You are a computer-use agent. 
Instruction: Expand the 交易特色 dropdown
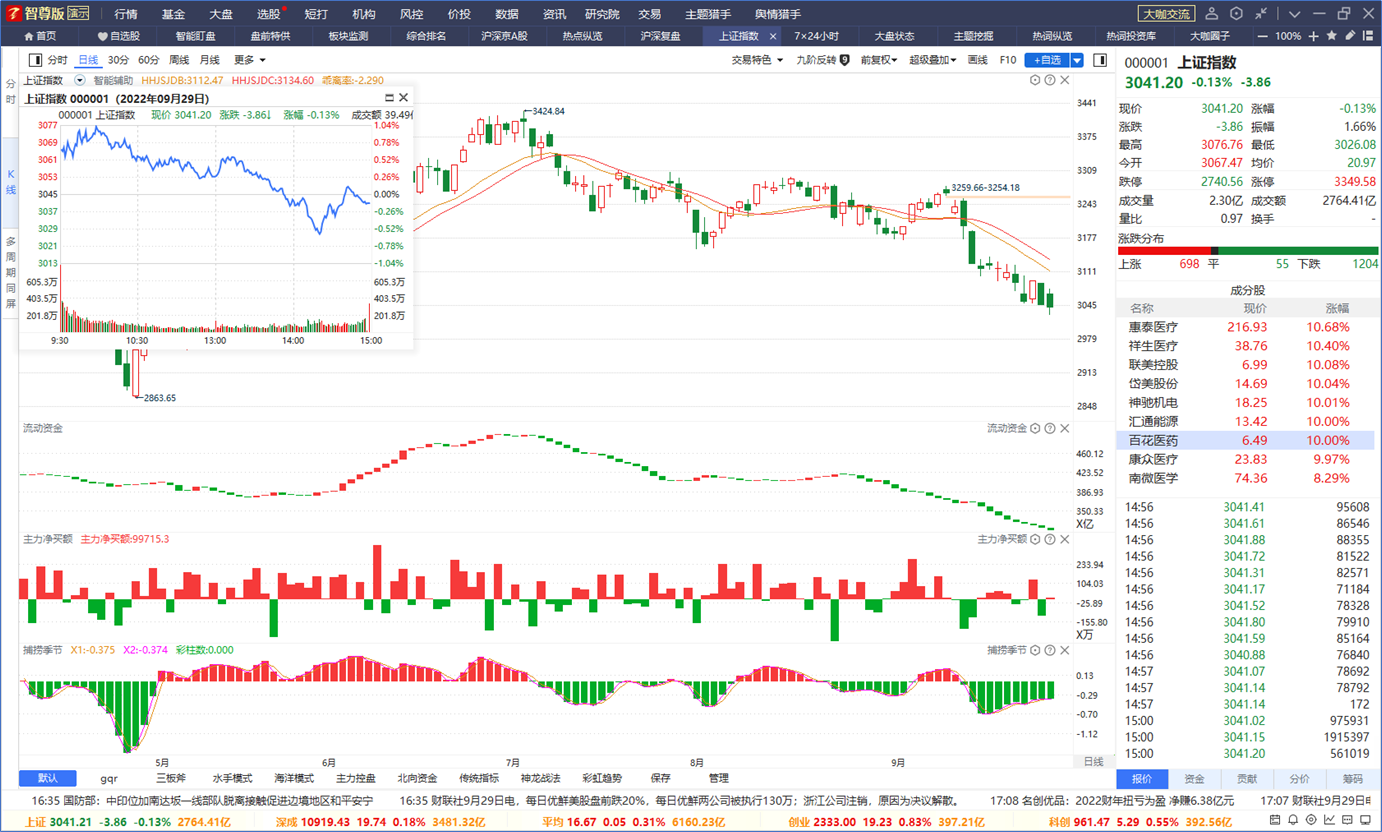click(x=758, y=60)
